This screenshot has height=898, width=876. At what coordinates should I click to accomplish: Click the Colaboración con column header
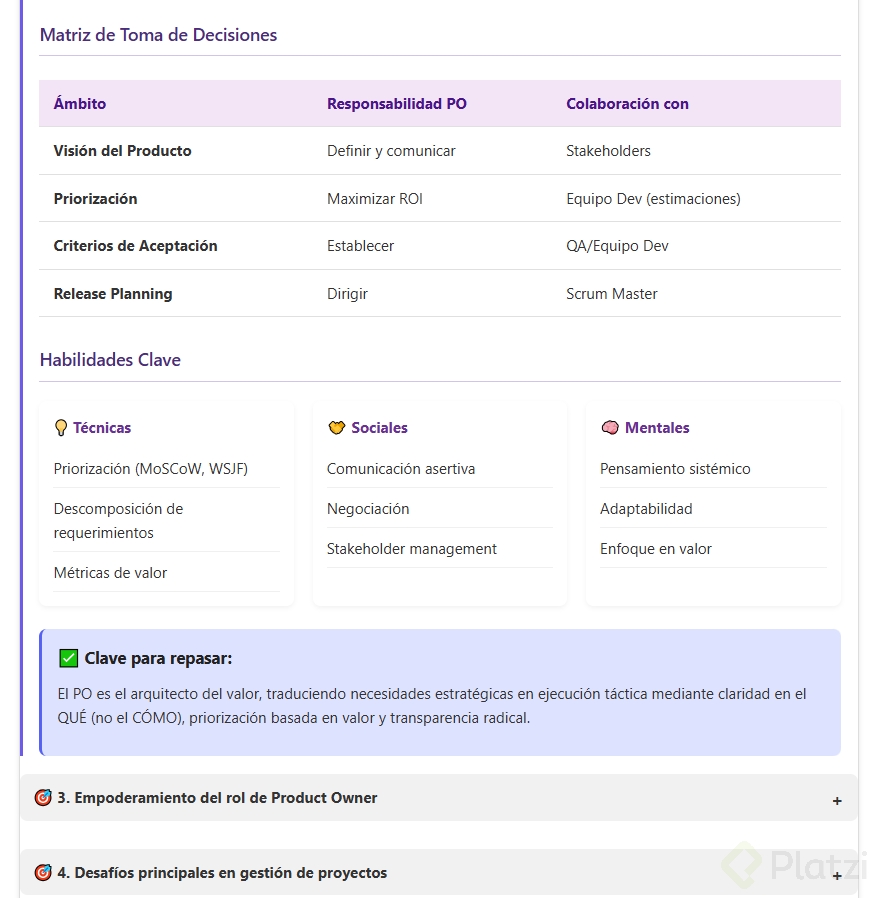point(627,104)
